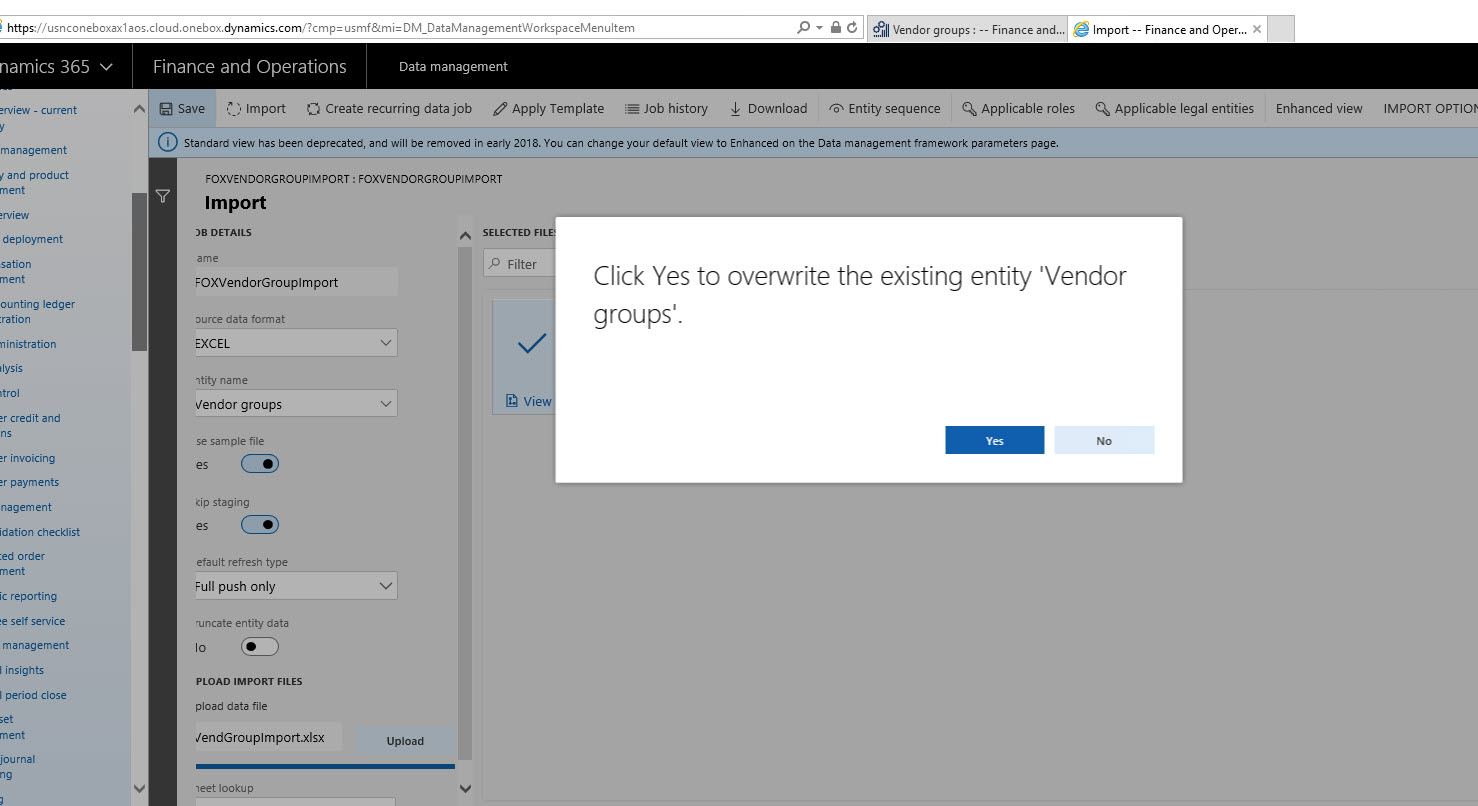Open the Default refresh type dropdown

pos(383,585)
